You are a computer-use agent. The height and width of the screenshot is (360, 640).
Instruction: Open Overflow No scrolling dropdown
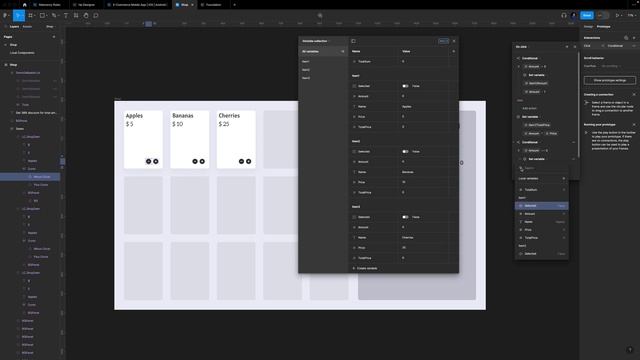point(611,66)
